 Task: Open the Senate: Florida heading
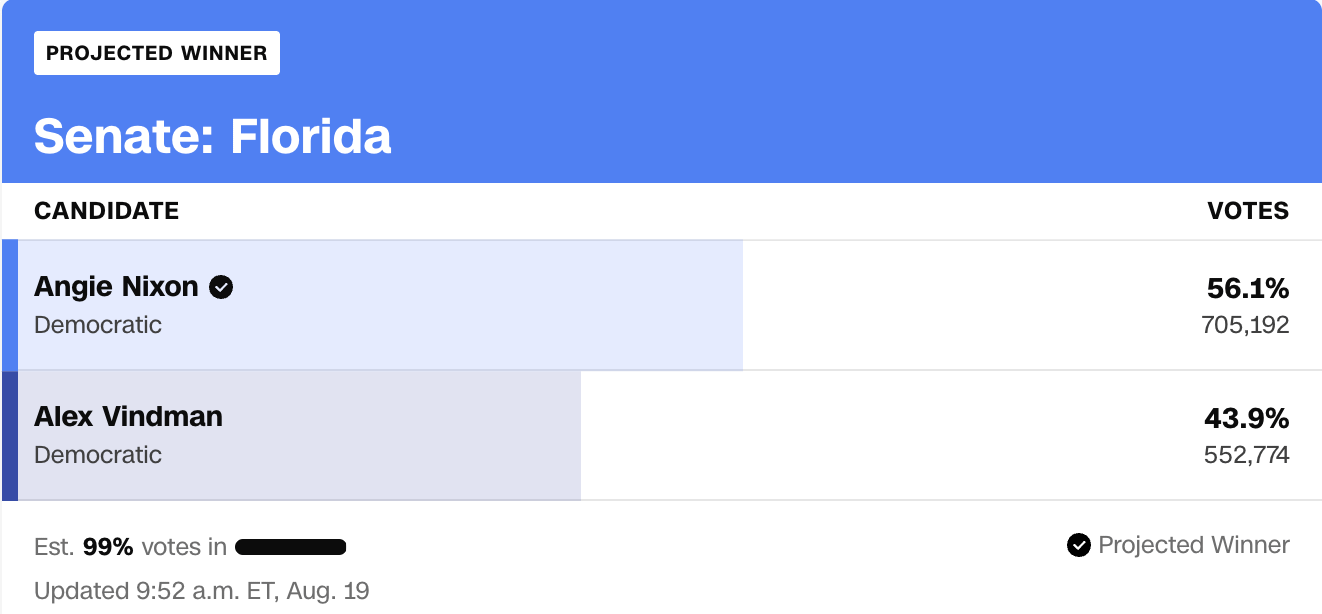[x=213, y=136]
